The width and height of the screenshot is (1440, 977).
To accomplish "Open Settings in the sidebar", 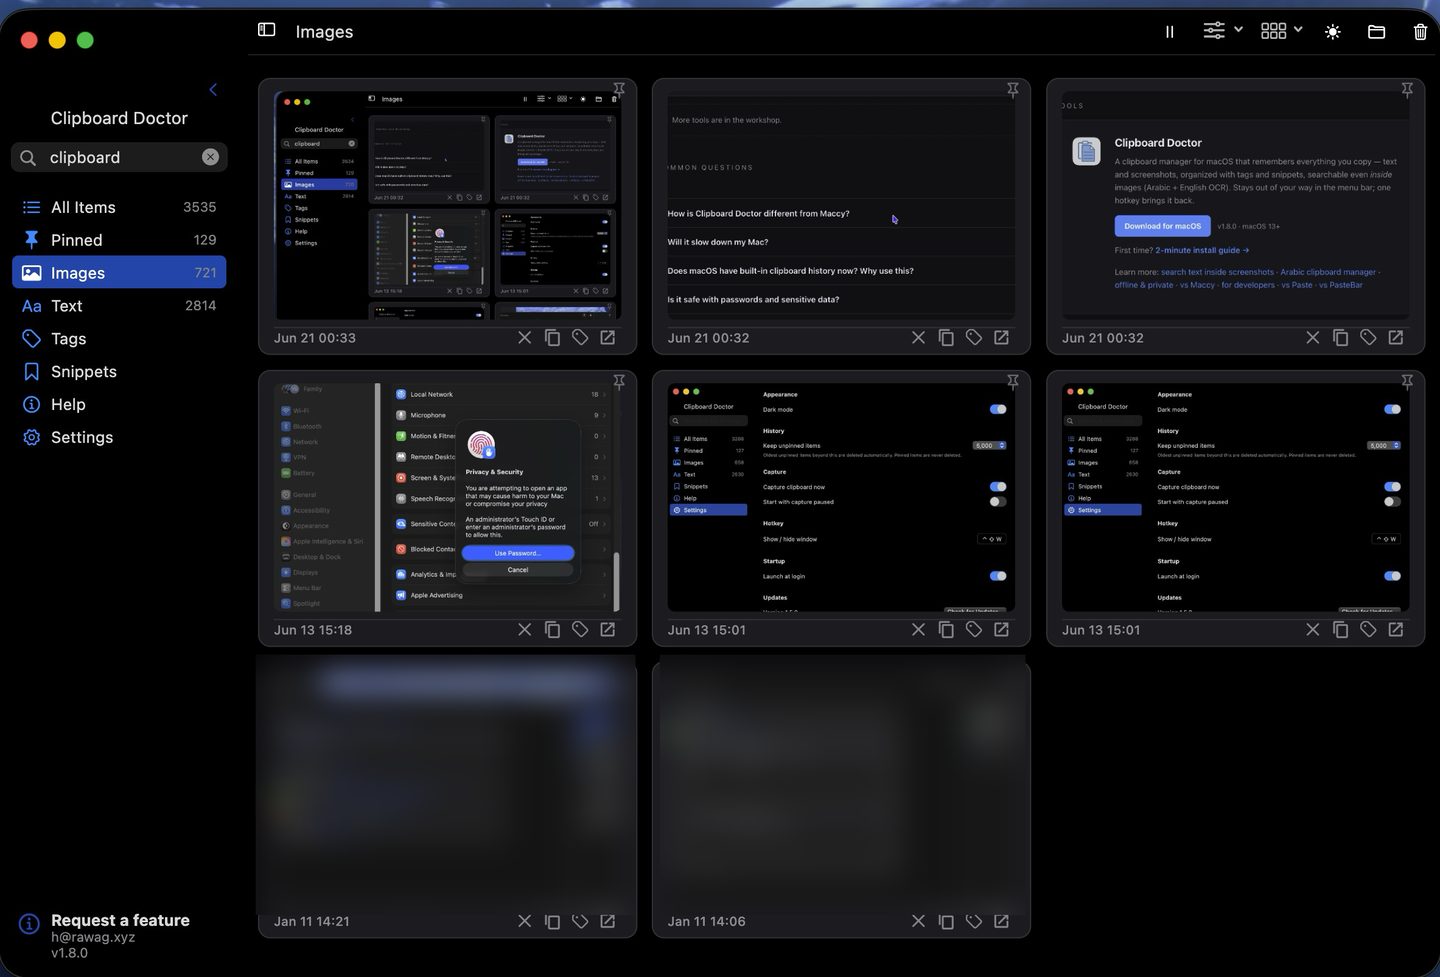I will (119, 438).
